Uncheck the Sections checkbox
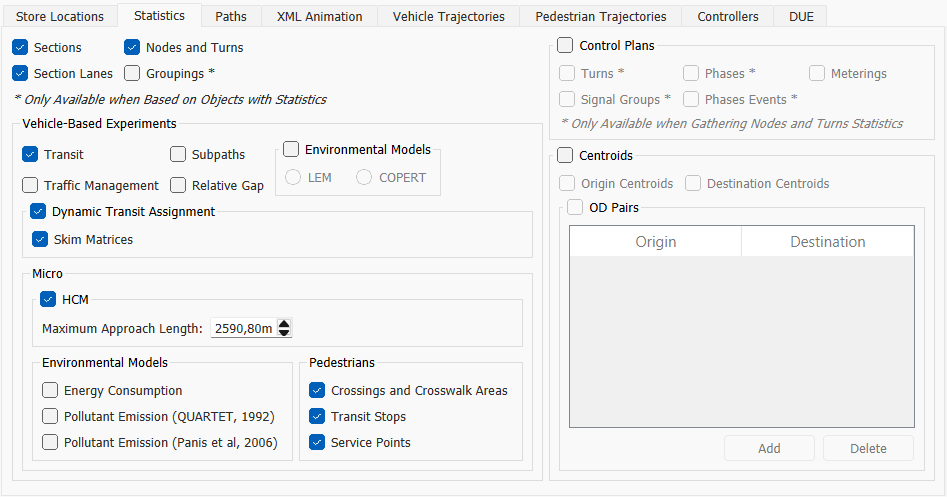The width and height of the screenshot is (947, 497). click(x=20, y=47)
